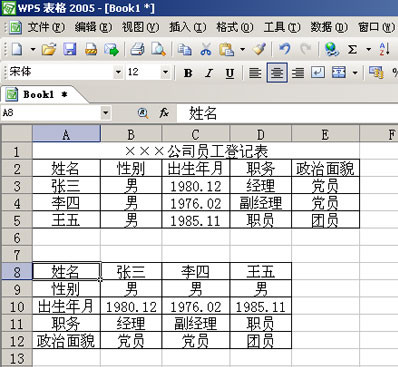Click the fx insert function icon

[x=164, y=113]
